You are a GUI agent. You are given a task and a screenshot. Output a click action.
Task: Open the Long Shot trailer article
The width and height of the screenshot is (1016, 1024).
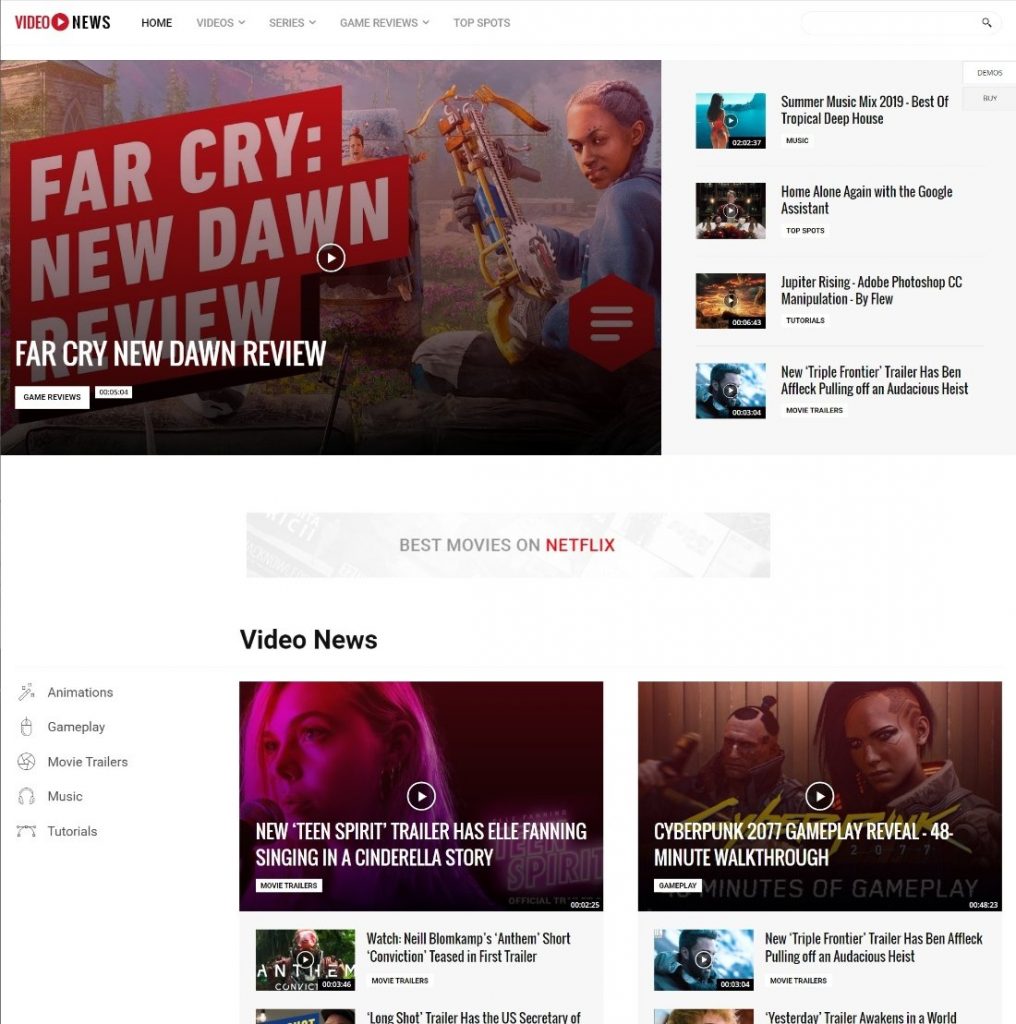pyautogui.click(x=473, y=1017)
